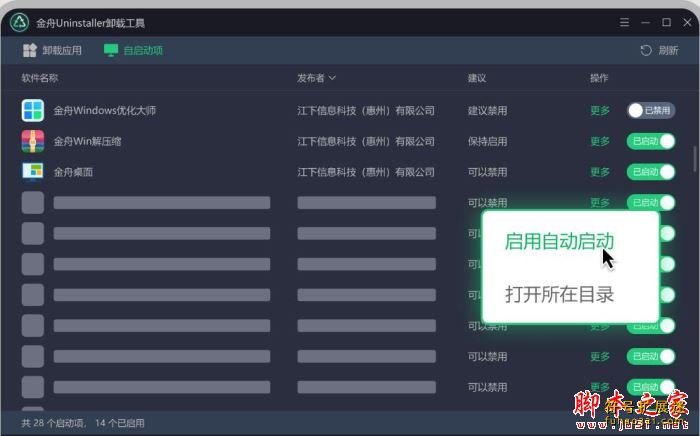This screenshot has width=700, height=436.
Task: Choose 启用自动启动 in the popup menu
Action: point(559,241)
